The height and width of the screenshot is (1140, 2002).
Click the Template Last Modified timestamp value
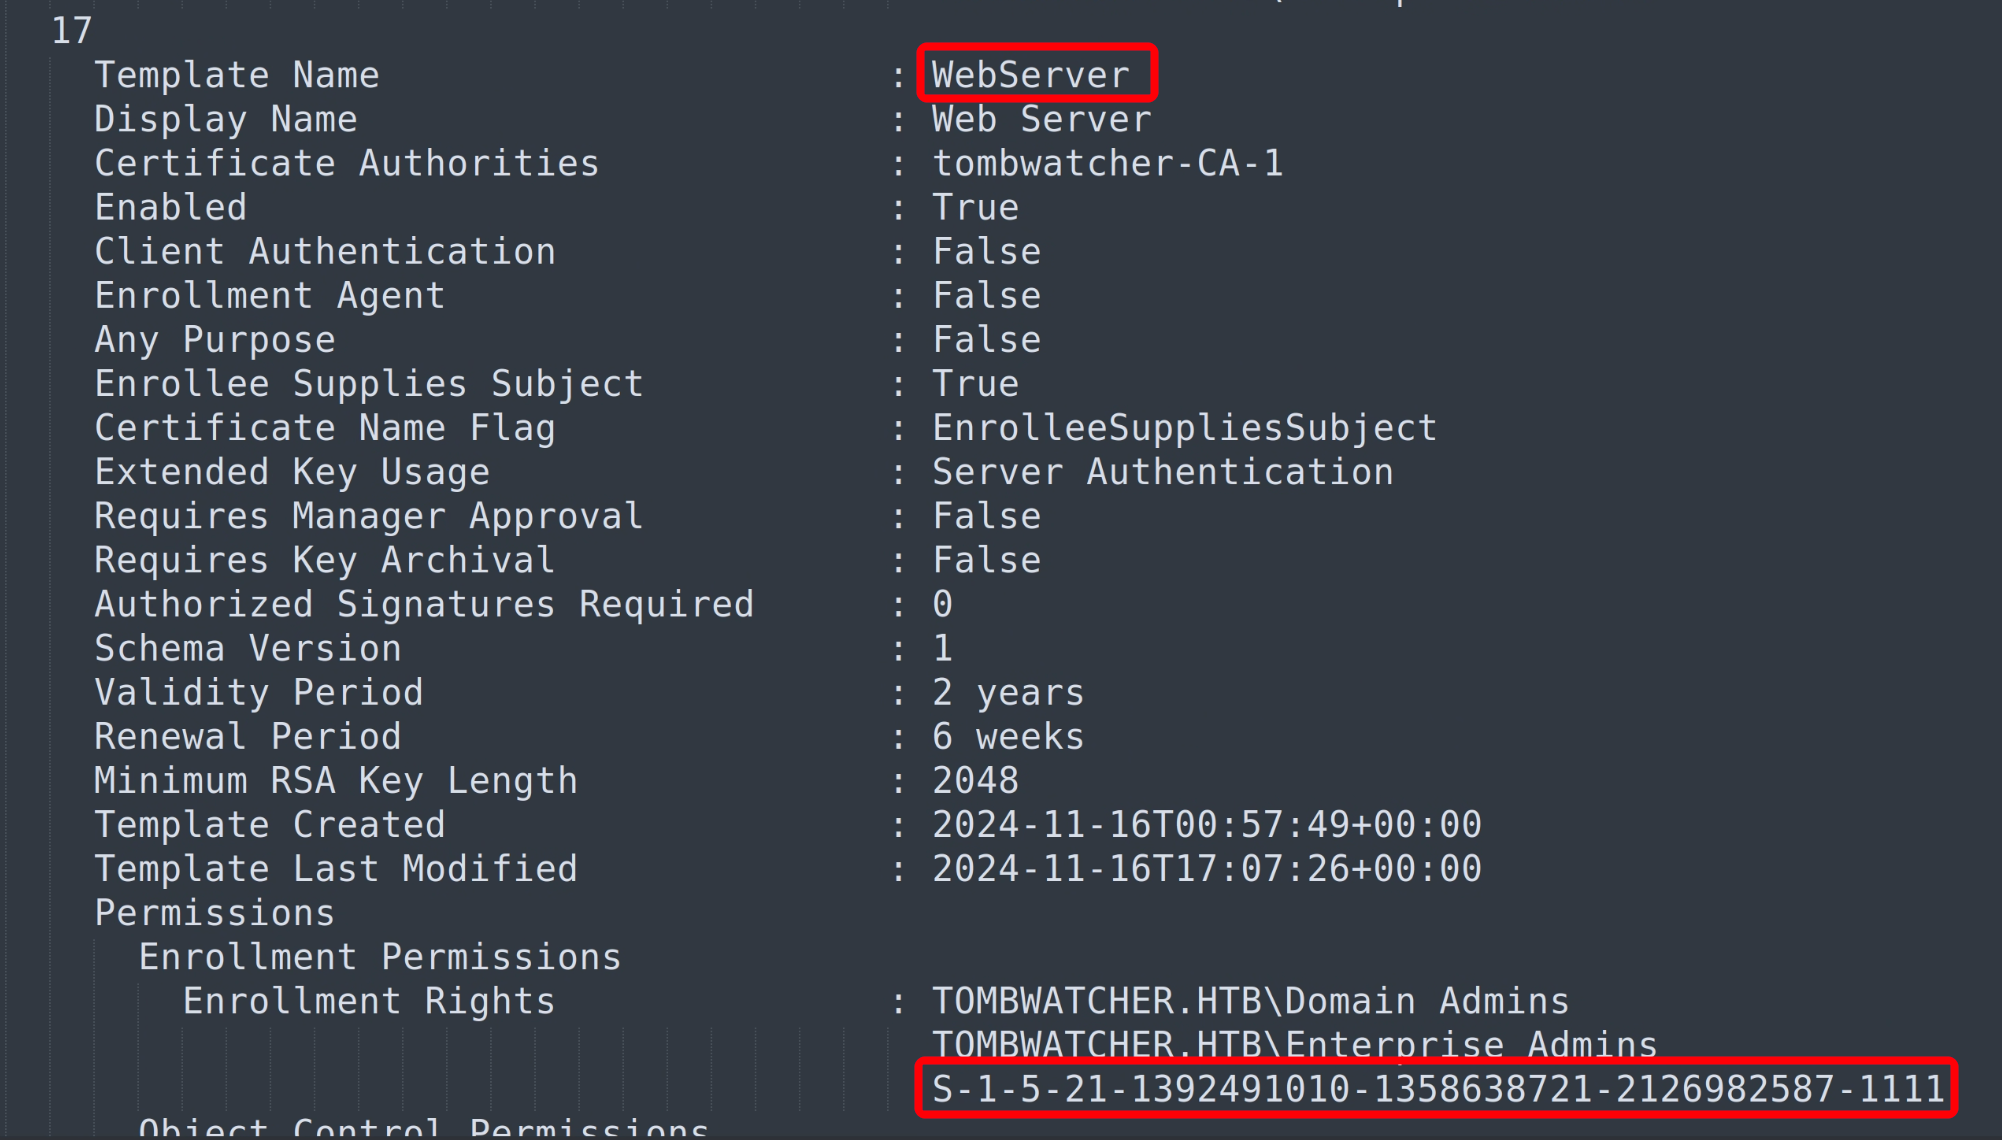point(1206,869)
